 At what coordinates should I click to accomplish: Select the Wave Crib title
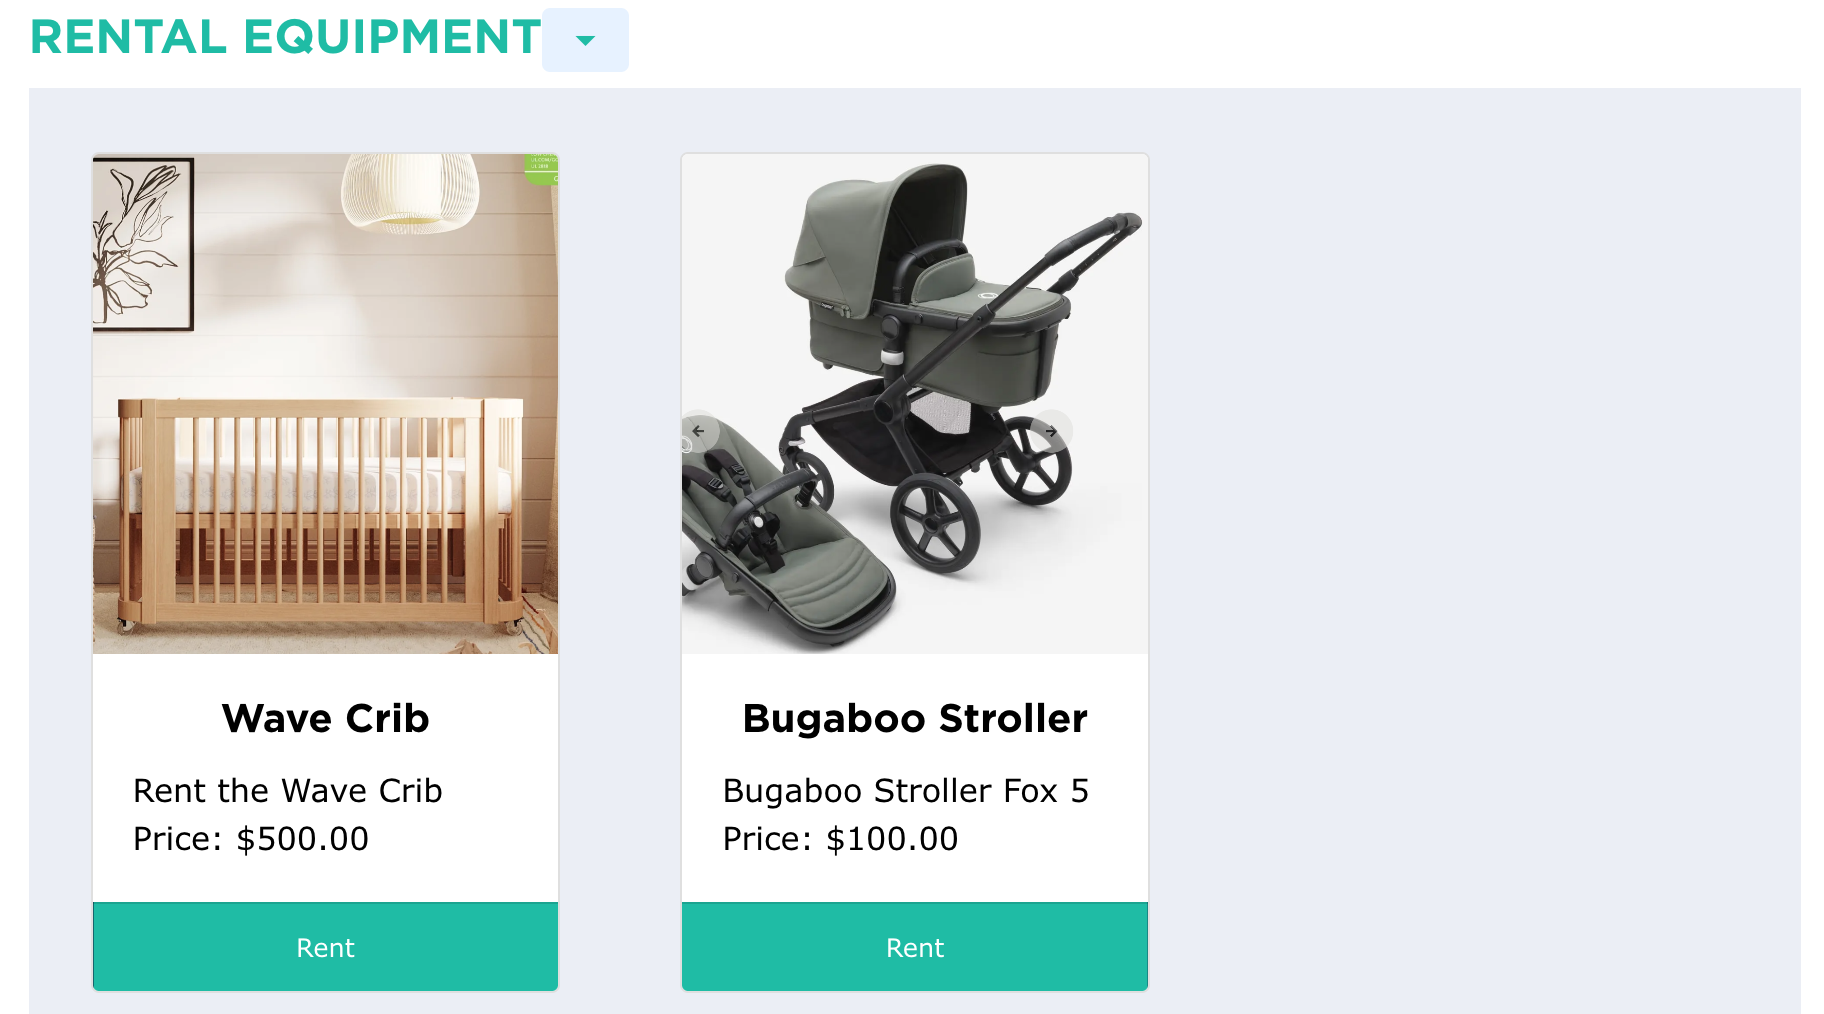[x=325, y=718]
